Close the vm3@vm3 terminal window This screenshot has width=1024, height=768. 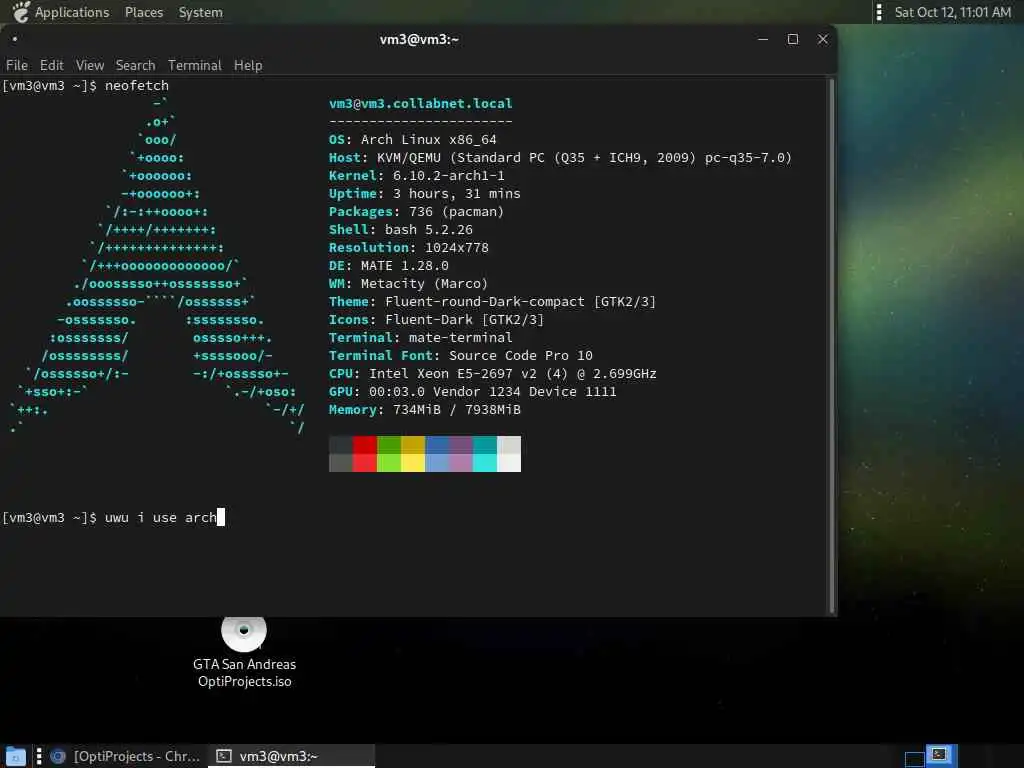823,39
